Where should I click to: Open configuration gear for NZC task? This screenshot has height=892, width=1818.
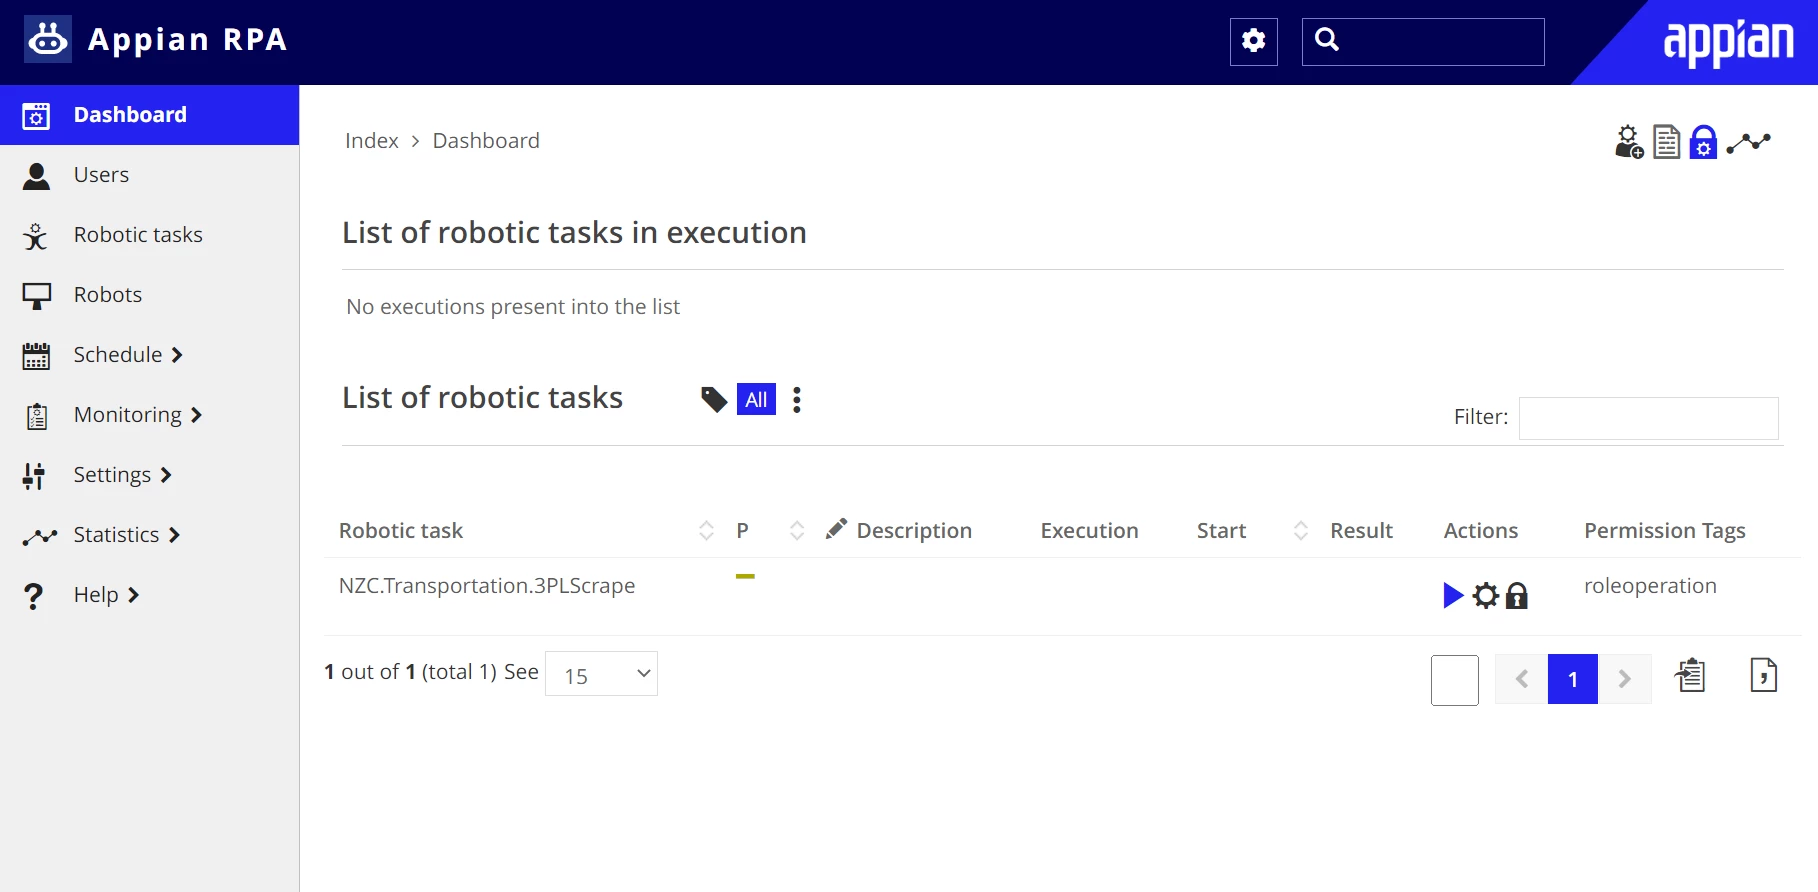pyautogui.click(x=1486, y=596)
